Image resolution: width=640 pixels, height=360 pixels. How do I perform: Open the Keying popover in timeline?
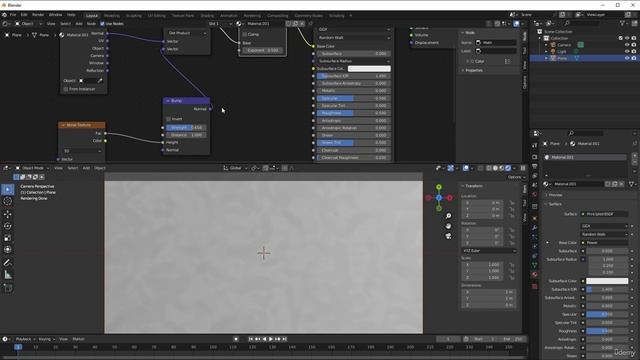coord(46,339)
